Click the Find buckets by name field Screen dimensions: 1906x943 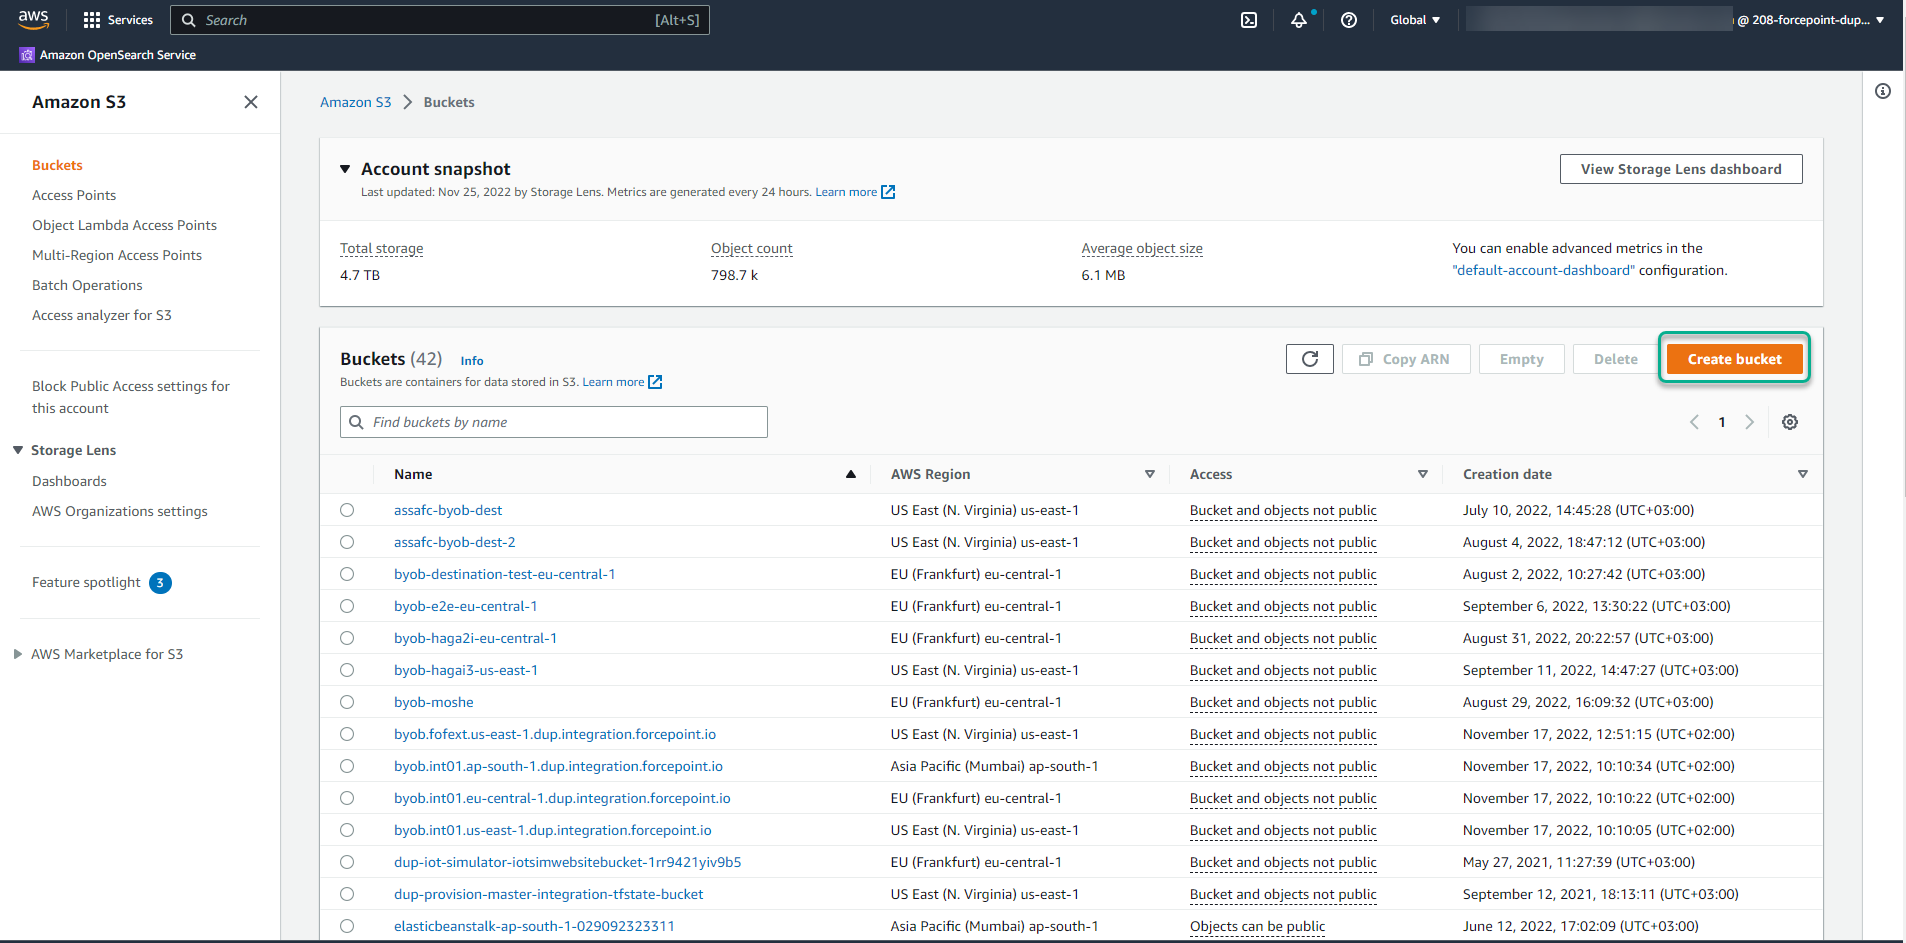point(553,421)
